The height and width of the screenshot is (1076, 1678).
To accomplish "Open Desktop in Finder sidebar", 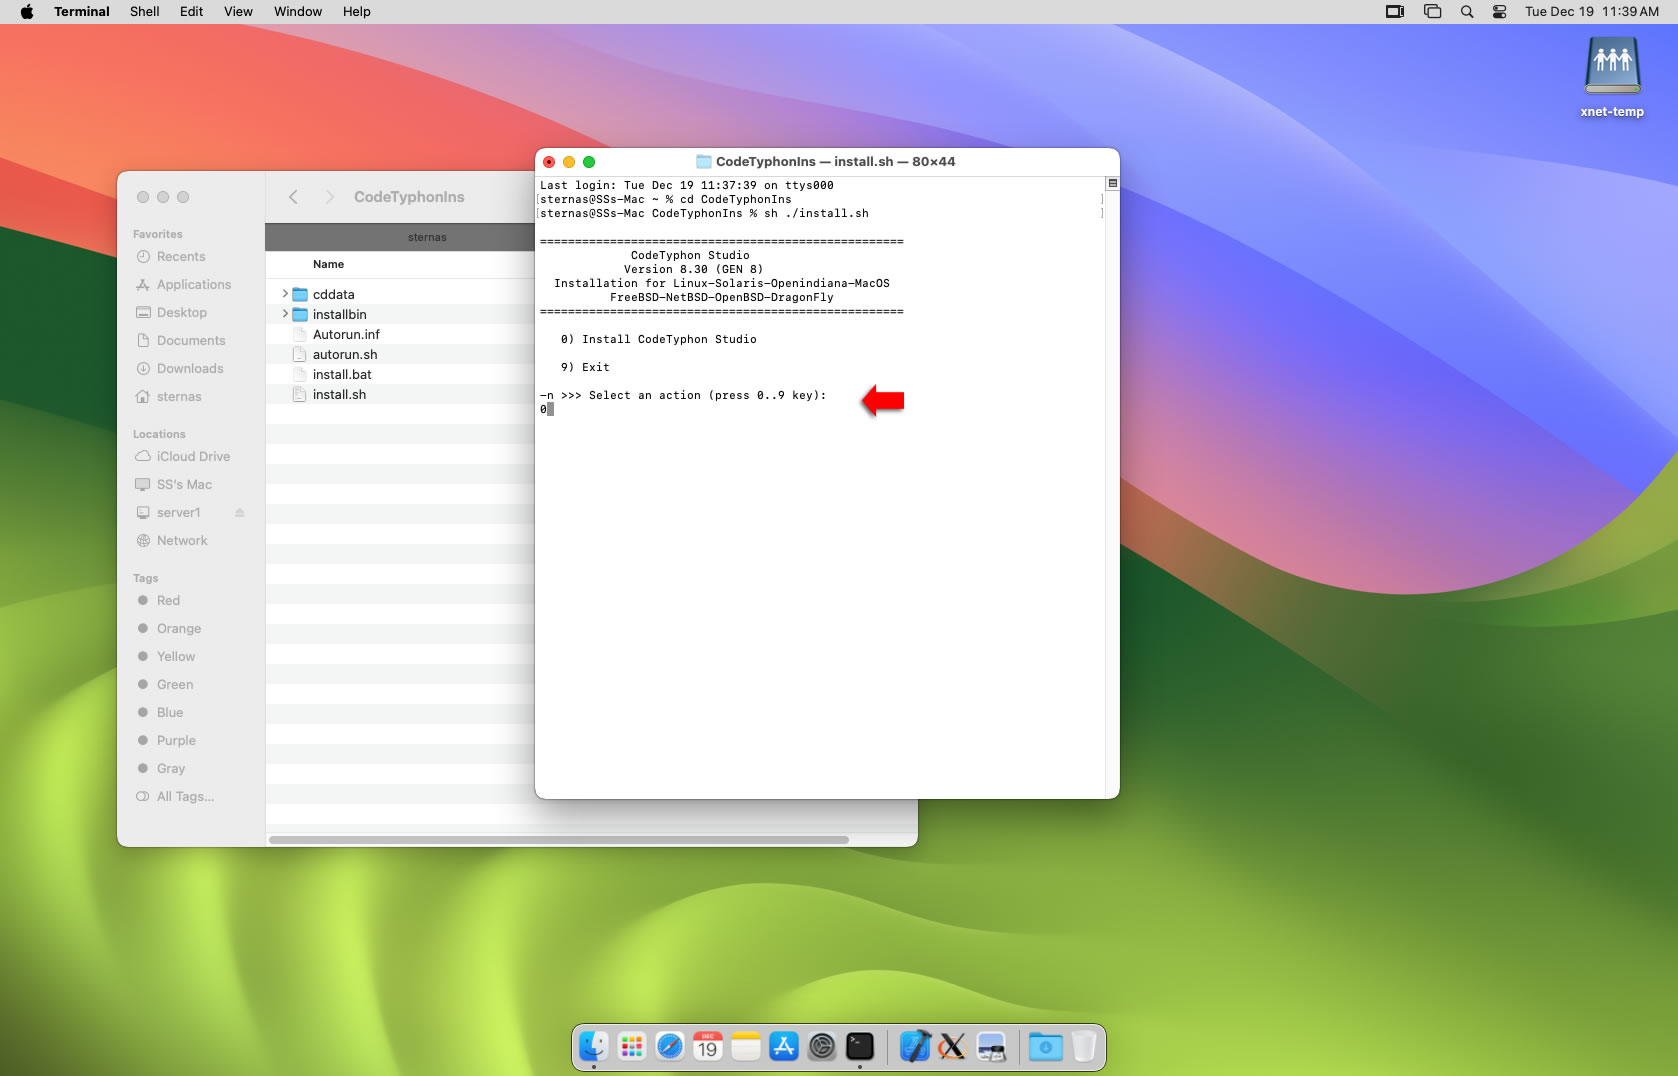I will (x=181, y=313).
